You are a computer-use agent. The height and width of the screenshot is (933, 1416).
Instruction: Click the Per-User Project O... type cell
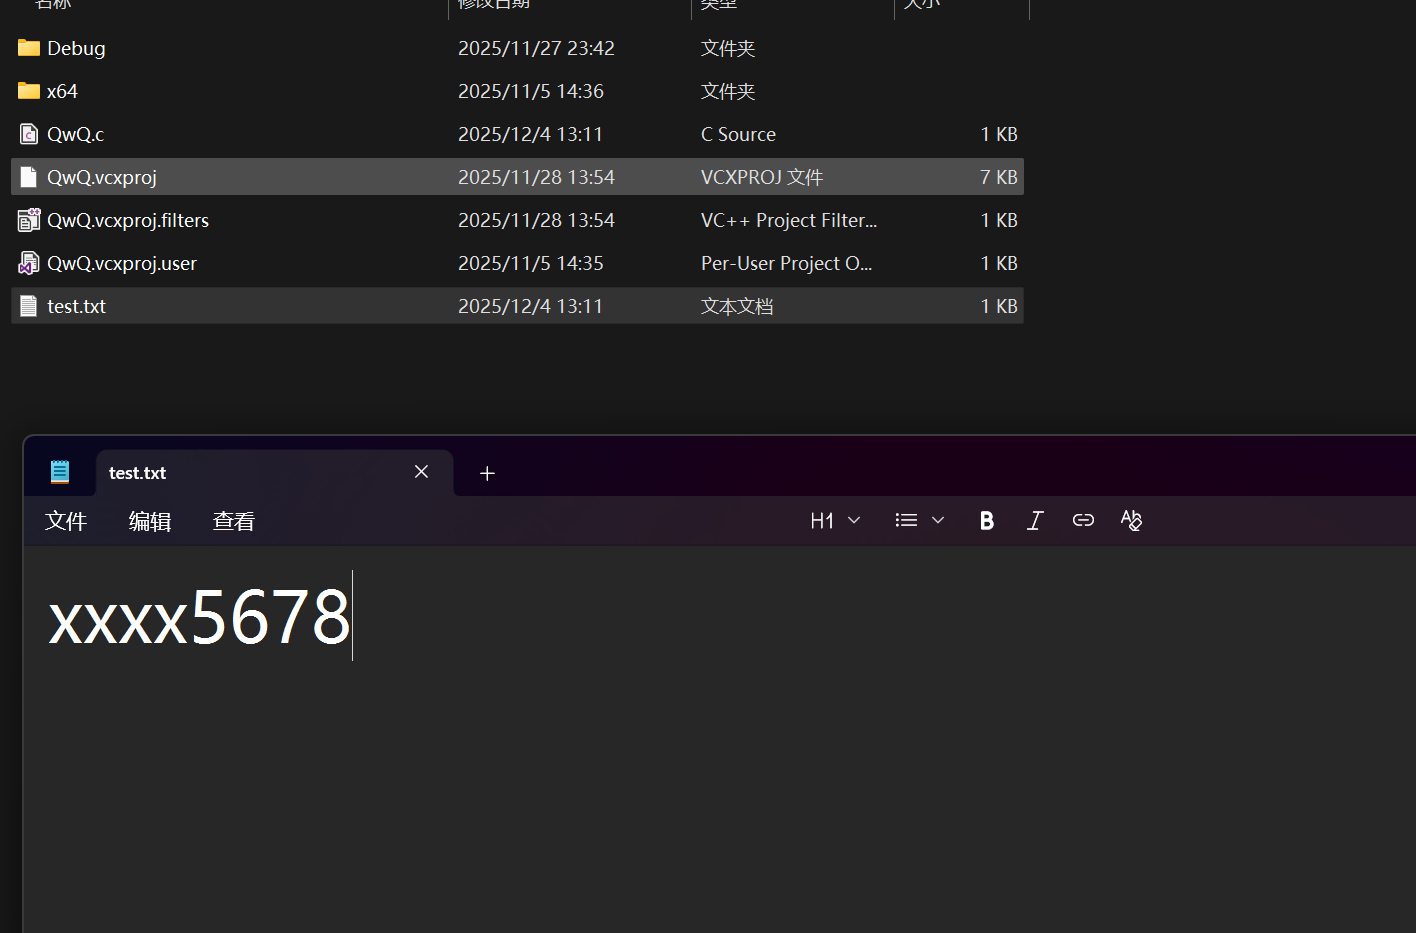[786, 263]
